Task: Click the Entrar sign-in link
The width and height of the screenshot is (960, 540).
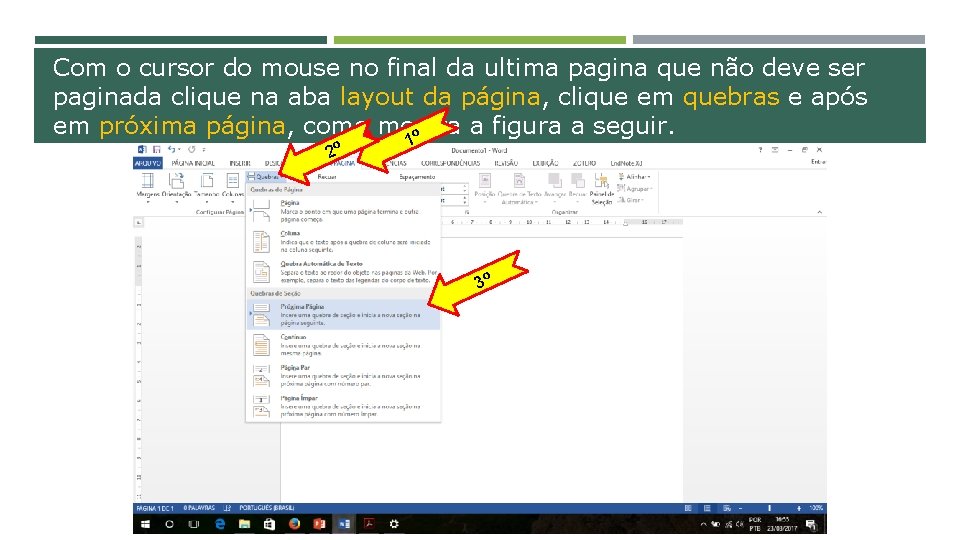Action: 818,162
